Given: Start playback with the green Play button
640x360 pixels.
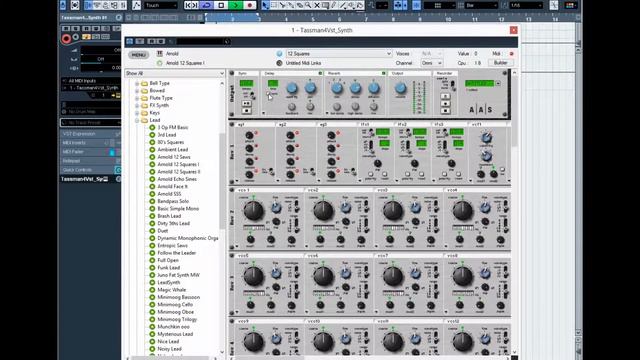Looking at the screenshot, I should click(235, 5).
